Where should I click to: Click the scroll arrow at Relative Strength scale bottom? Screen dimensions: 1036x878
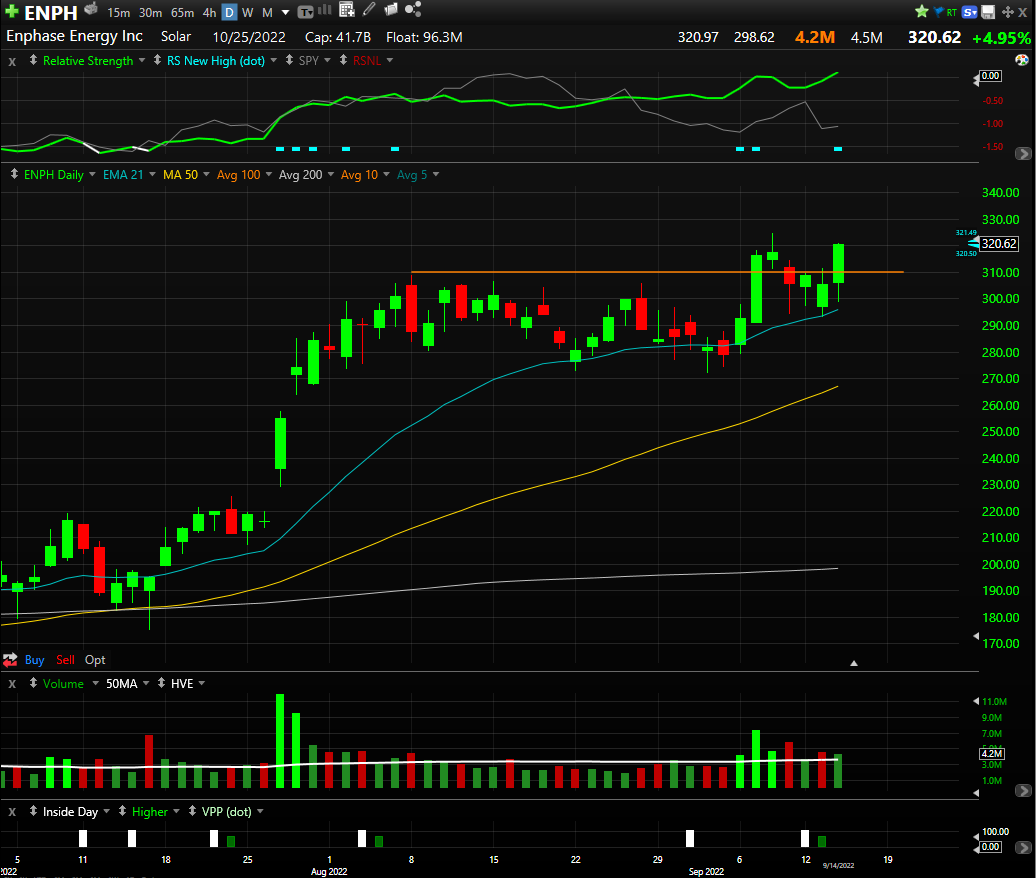[x=1023, y=153]
